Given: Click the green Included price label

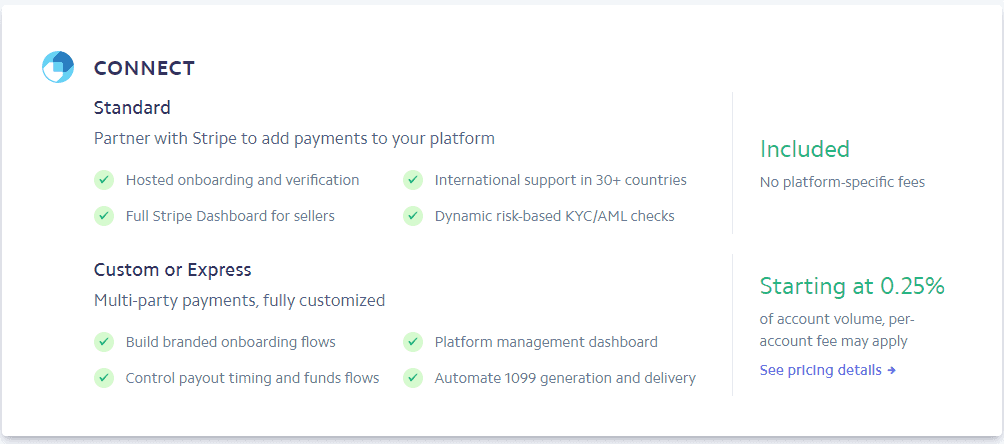Looking at the screenshot, I should (x=804, y=149).
